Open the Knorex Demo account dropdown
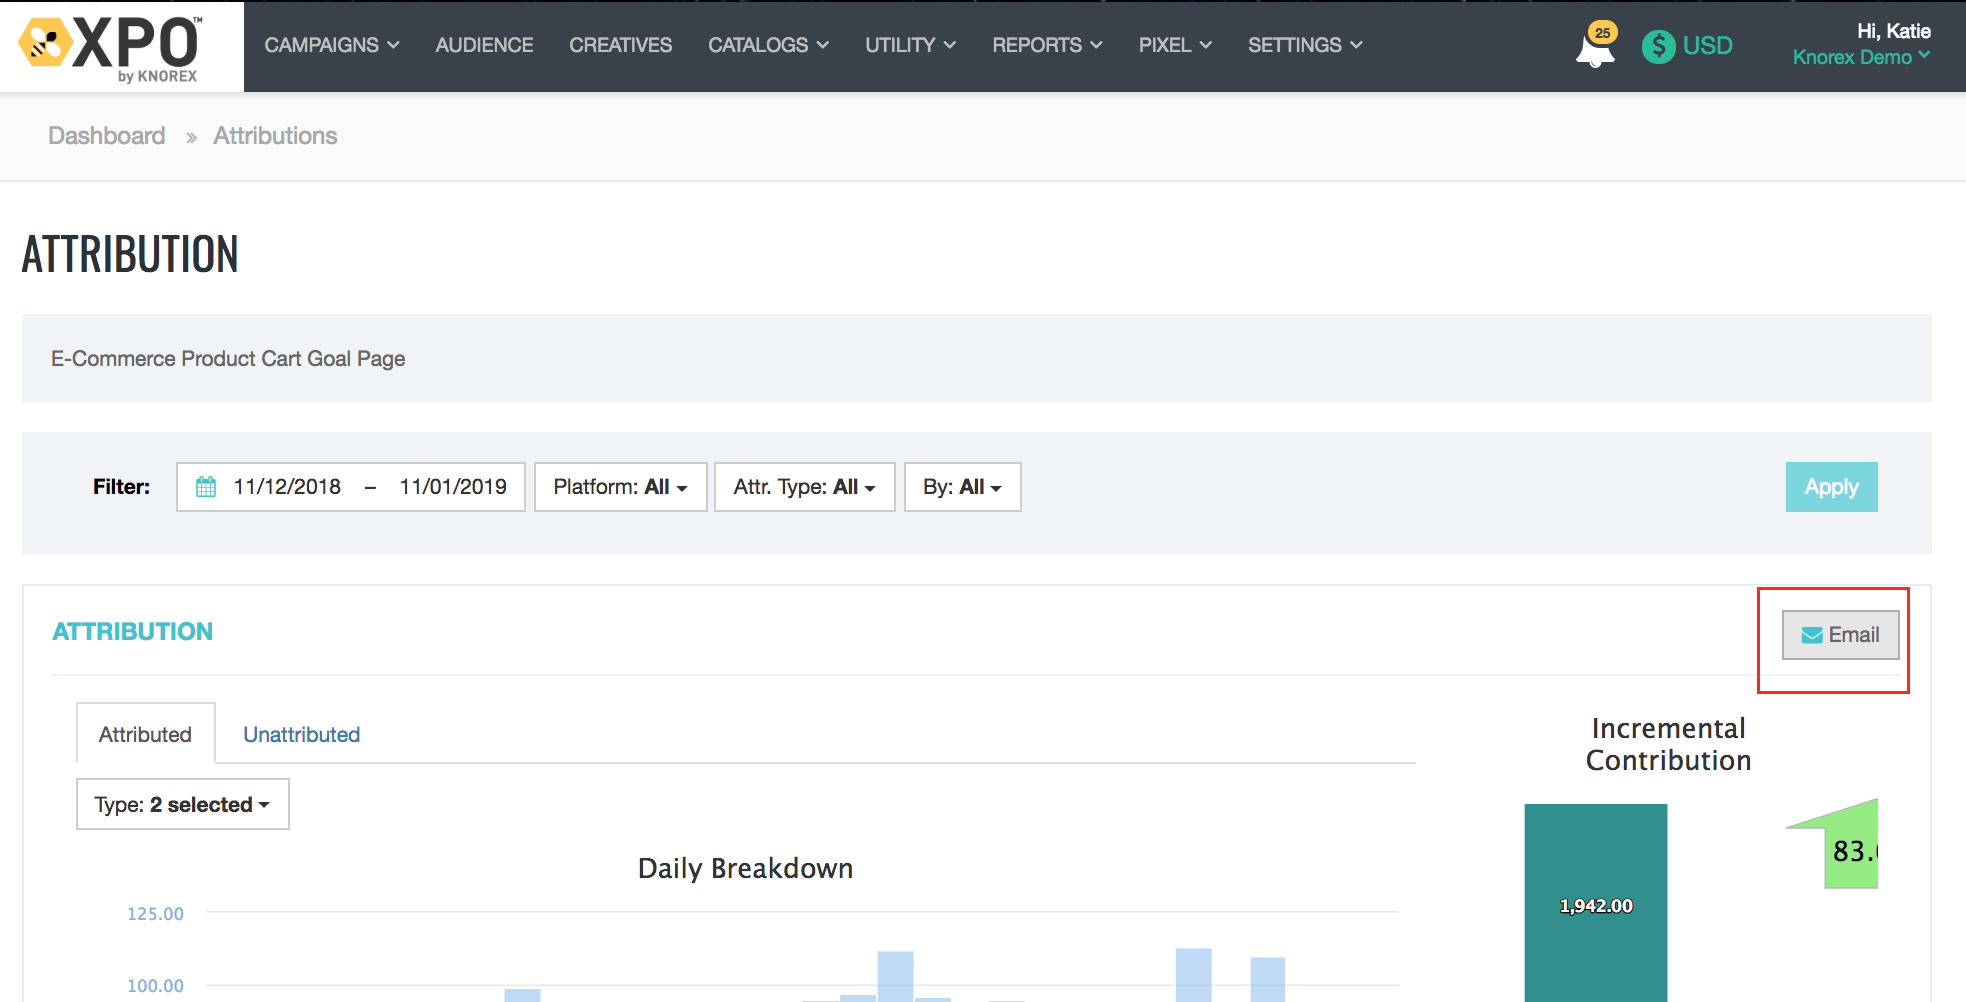This screenshot has width=1966, height=1002. point(1860,57)
